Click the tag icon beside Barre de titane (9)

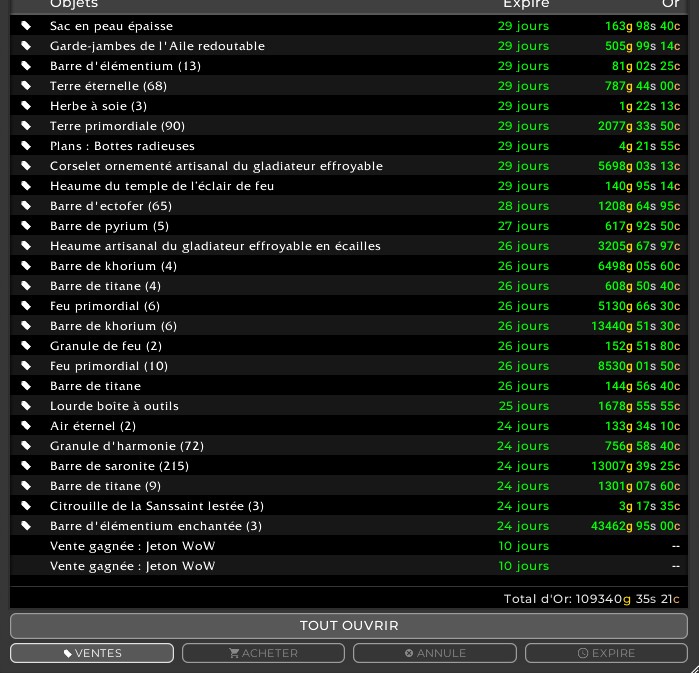point(26,486)
